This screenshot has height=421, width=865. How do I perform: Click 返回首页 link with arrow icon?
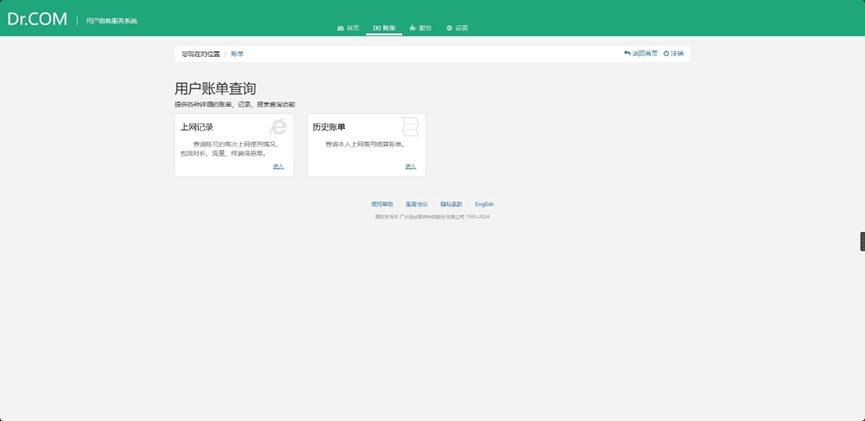pos(641,53)
